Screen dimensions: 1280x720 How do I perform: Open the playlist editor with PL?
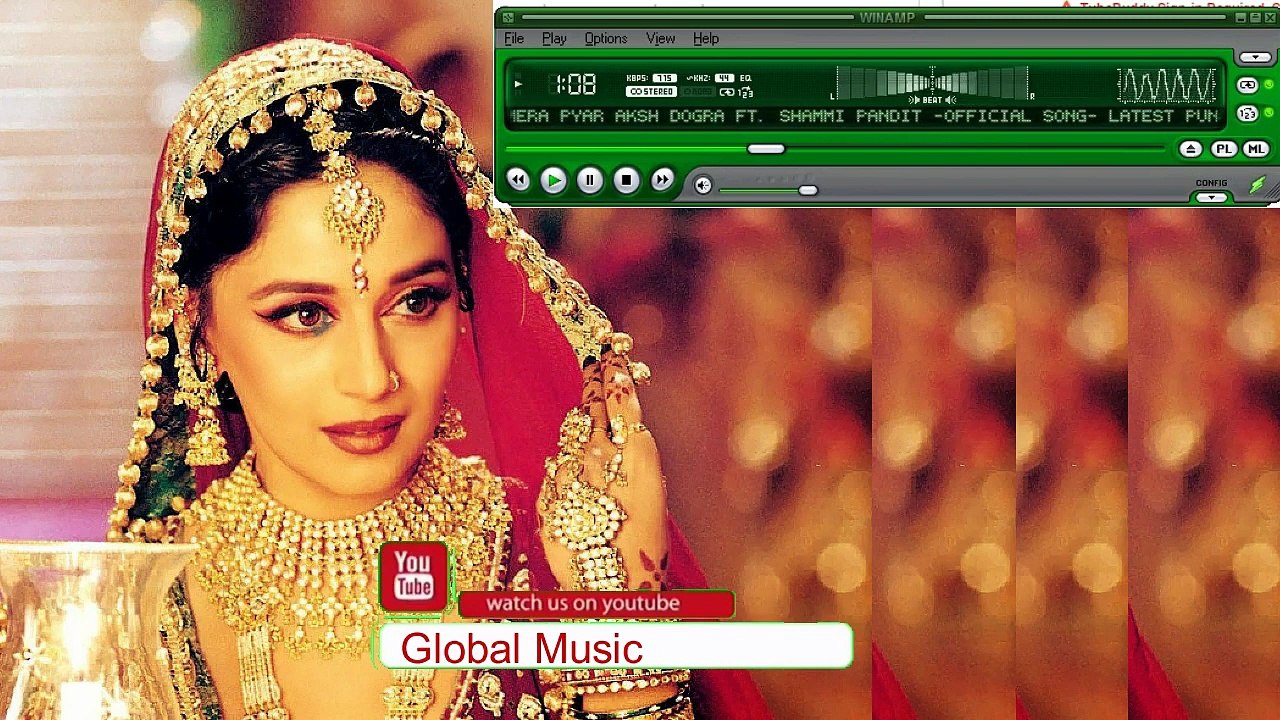click(1223, 149)
